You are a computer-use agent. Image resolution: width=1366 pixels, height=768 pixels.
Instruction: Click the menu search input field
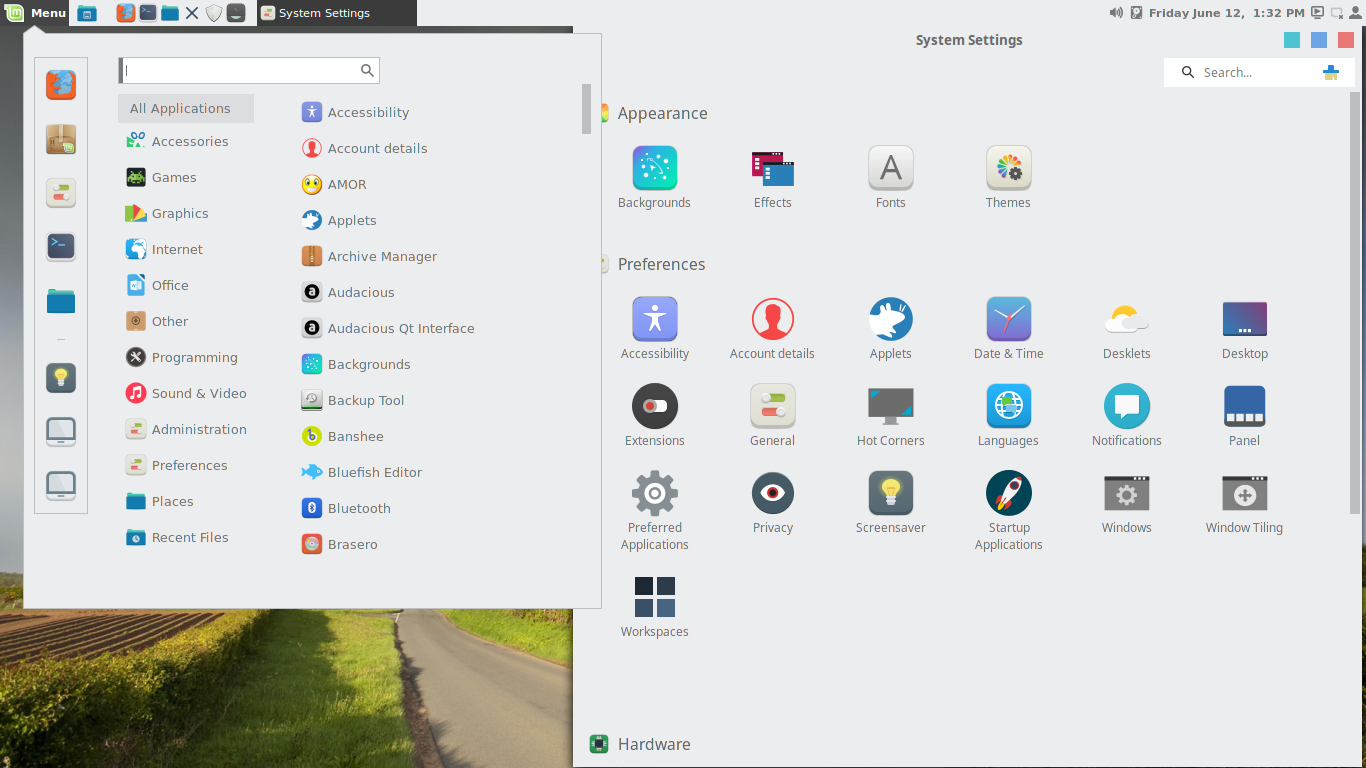[249, 70]
